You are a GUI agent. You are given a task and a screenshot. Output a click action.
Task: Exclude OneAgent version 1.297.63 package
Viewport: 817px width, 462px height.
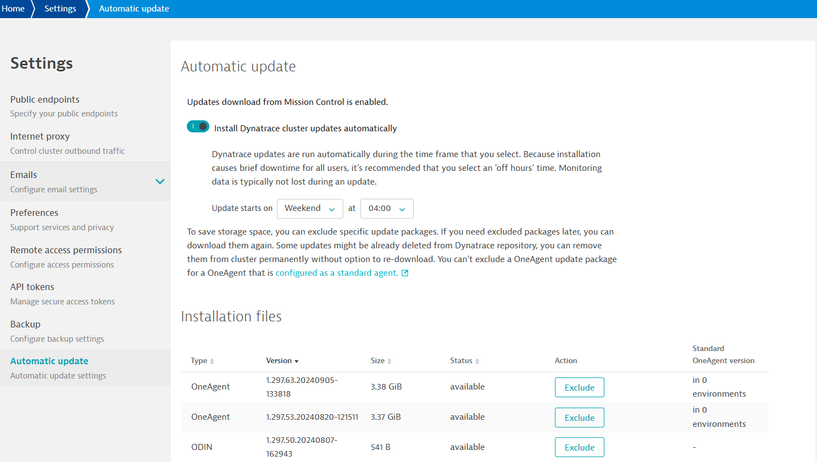coord(579,387)
